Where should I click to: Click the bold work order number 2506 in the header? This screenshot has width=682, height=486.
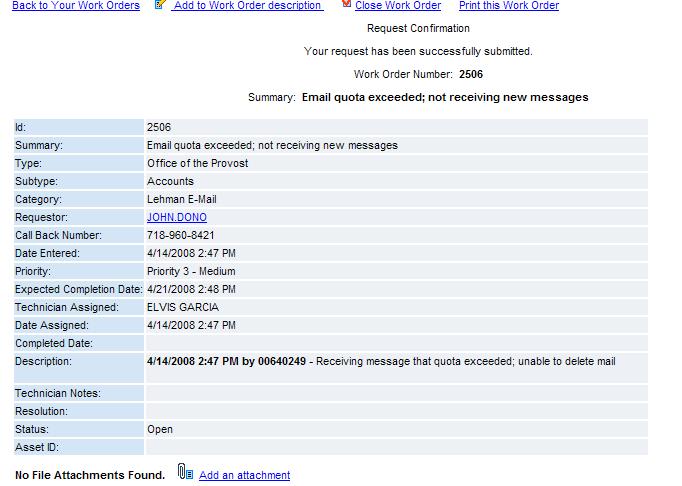(472, 74)
